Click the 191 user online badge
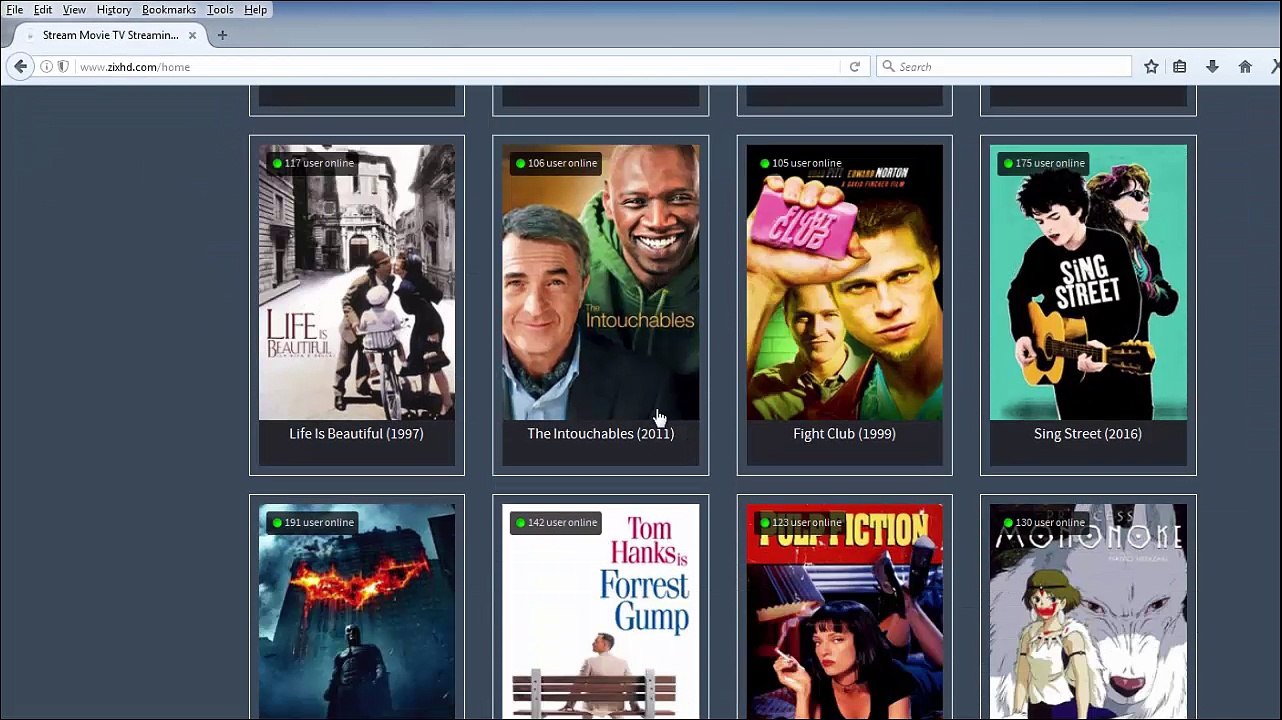 coord(313,523)
